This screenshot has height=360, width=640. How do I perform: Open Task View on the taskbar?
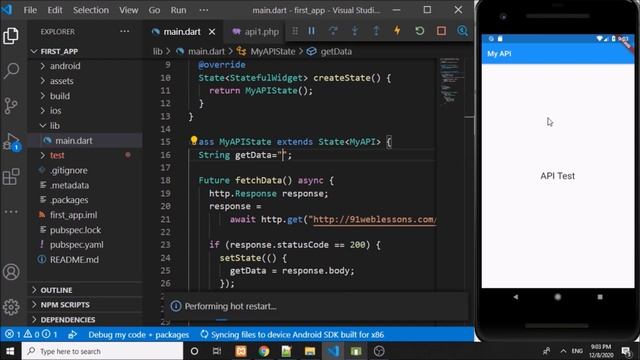(217, 351)
